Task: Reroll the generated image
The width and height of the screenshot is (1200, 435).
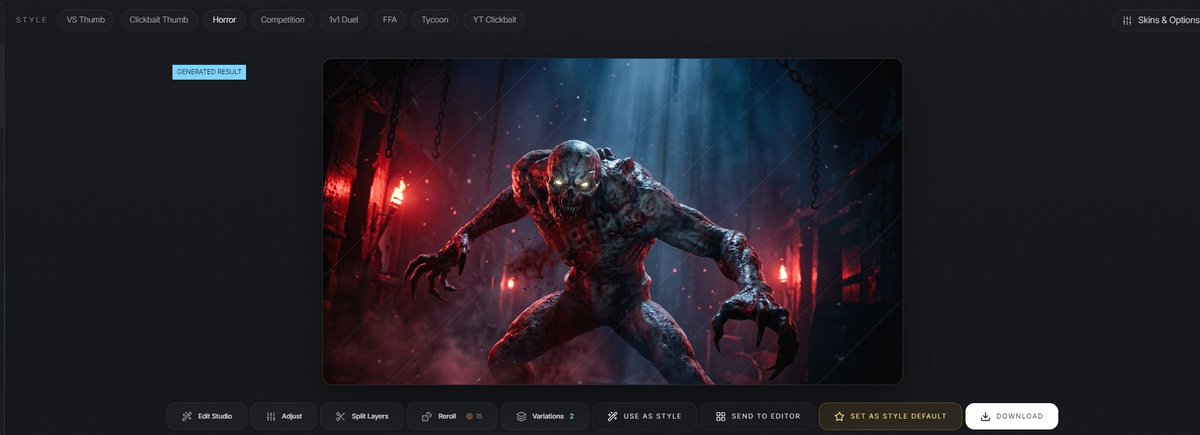Action: [x=452, y=416]
